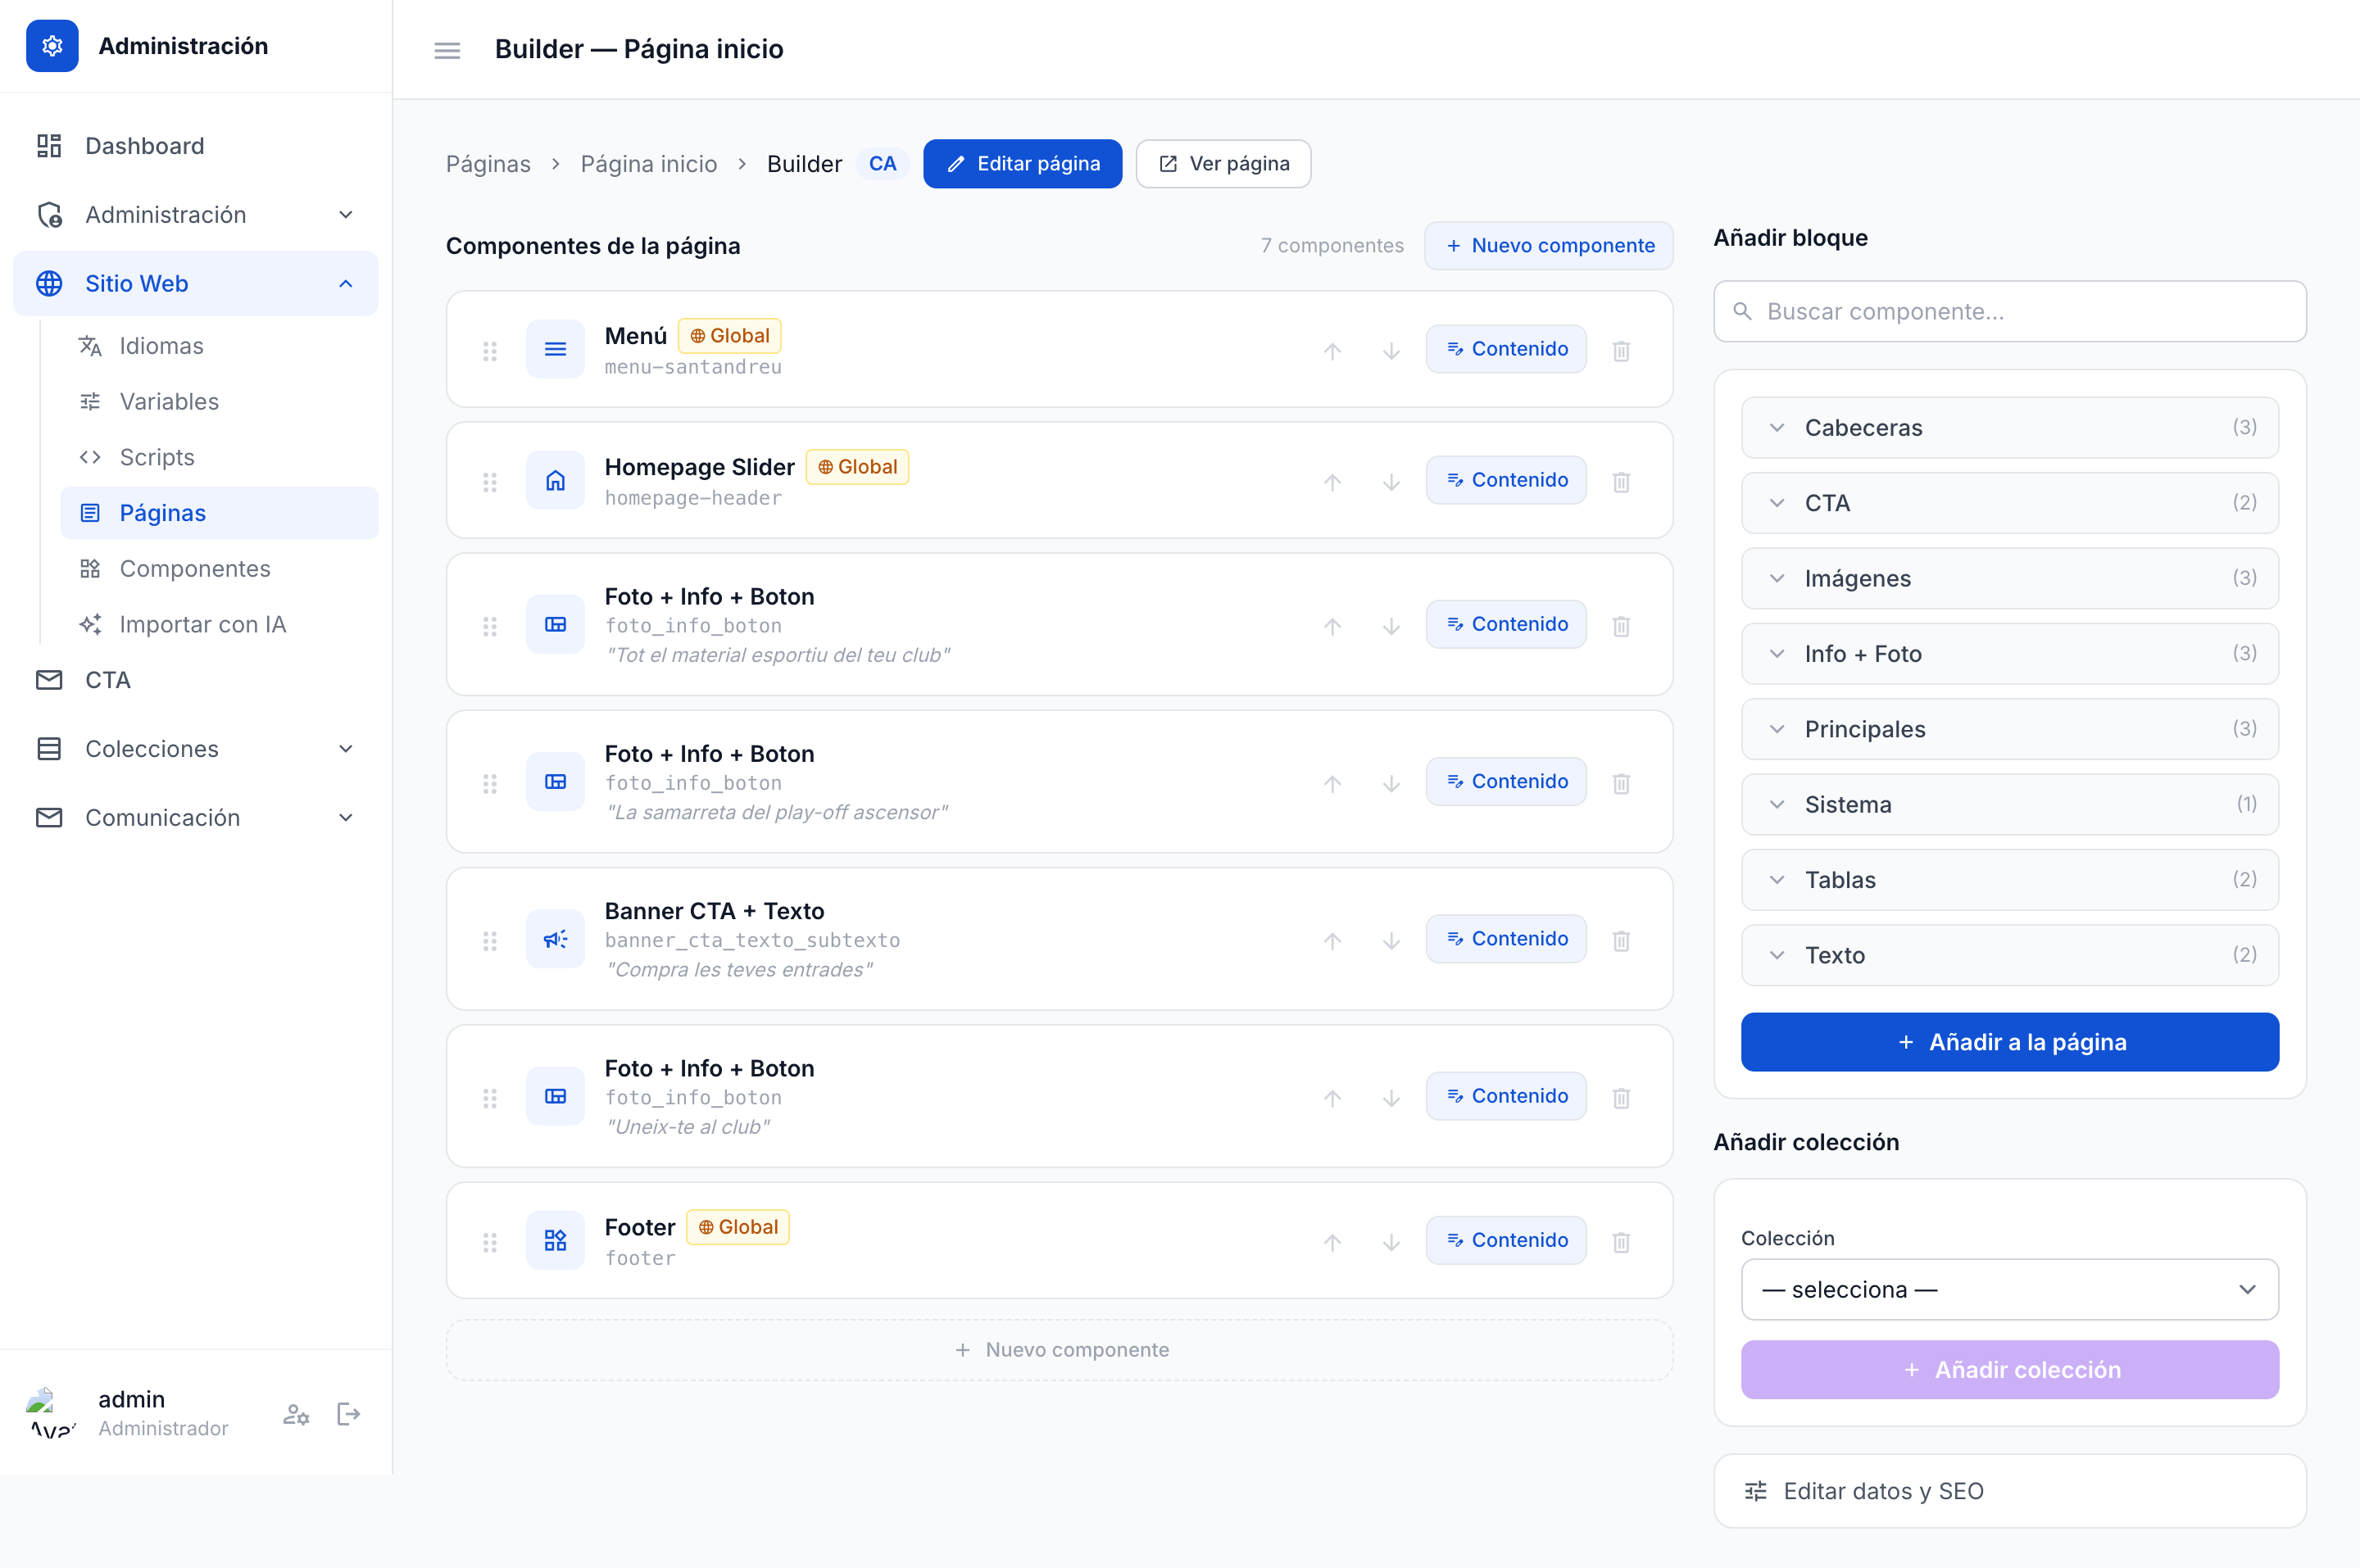Move Banner CTA + Texto component up

pyautogui.click(x=1332, y=941)
